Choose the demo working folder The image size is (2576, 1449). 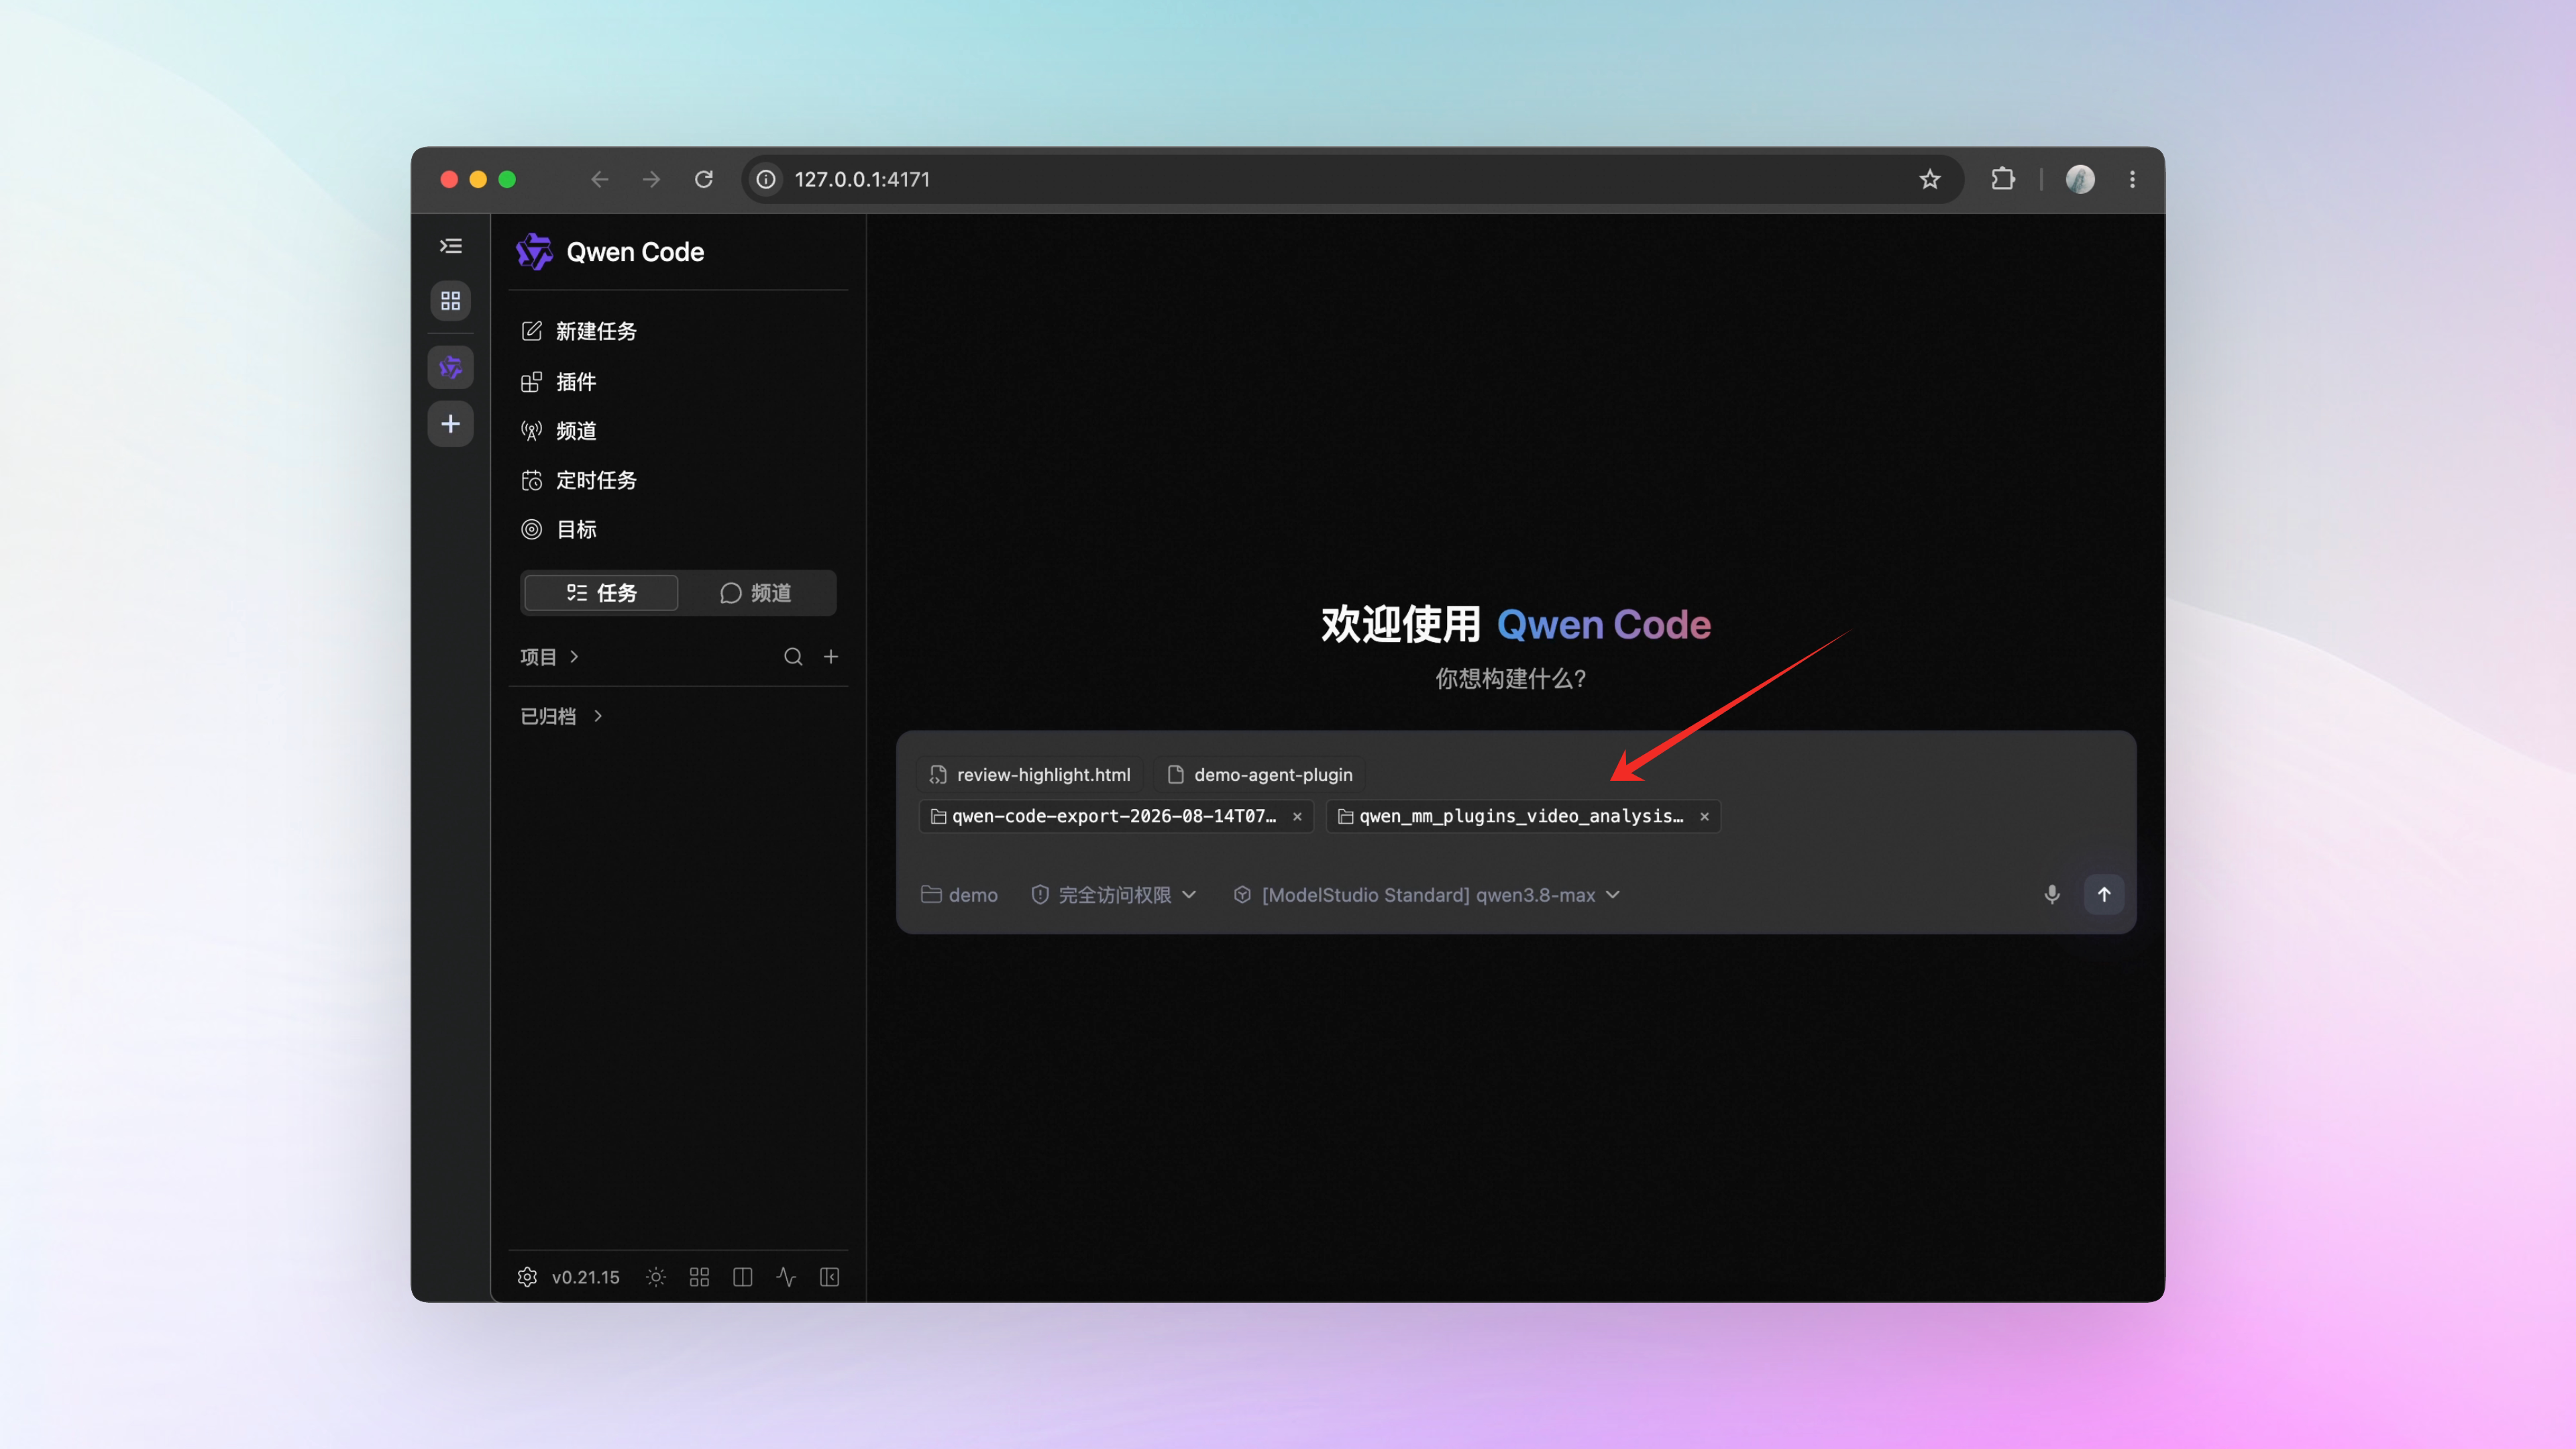click(959, 895)
